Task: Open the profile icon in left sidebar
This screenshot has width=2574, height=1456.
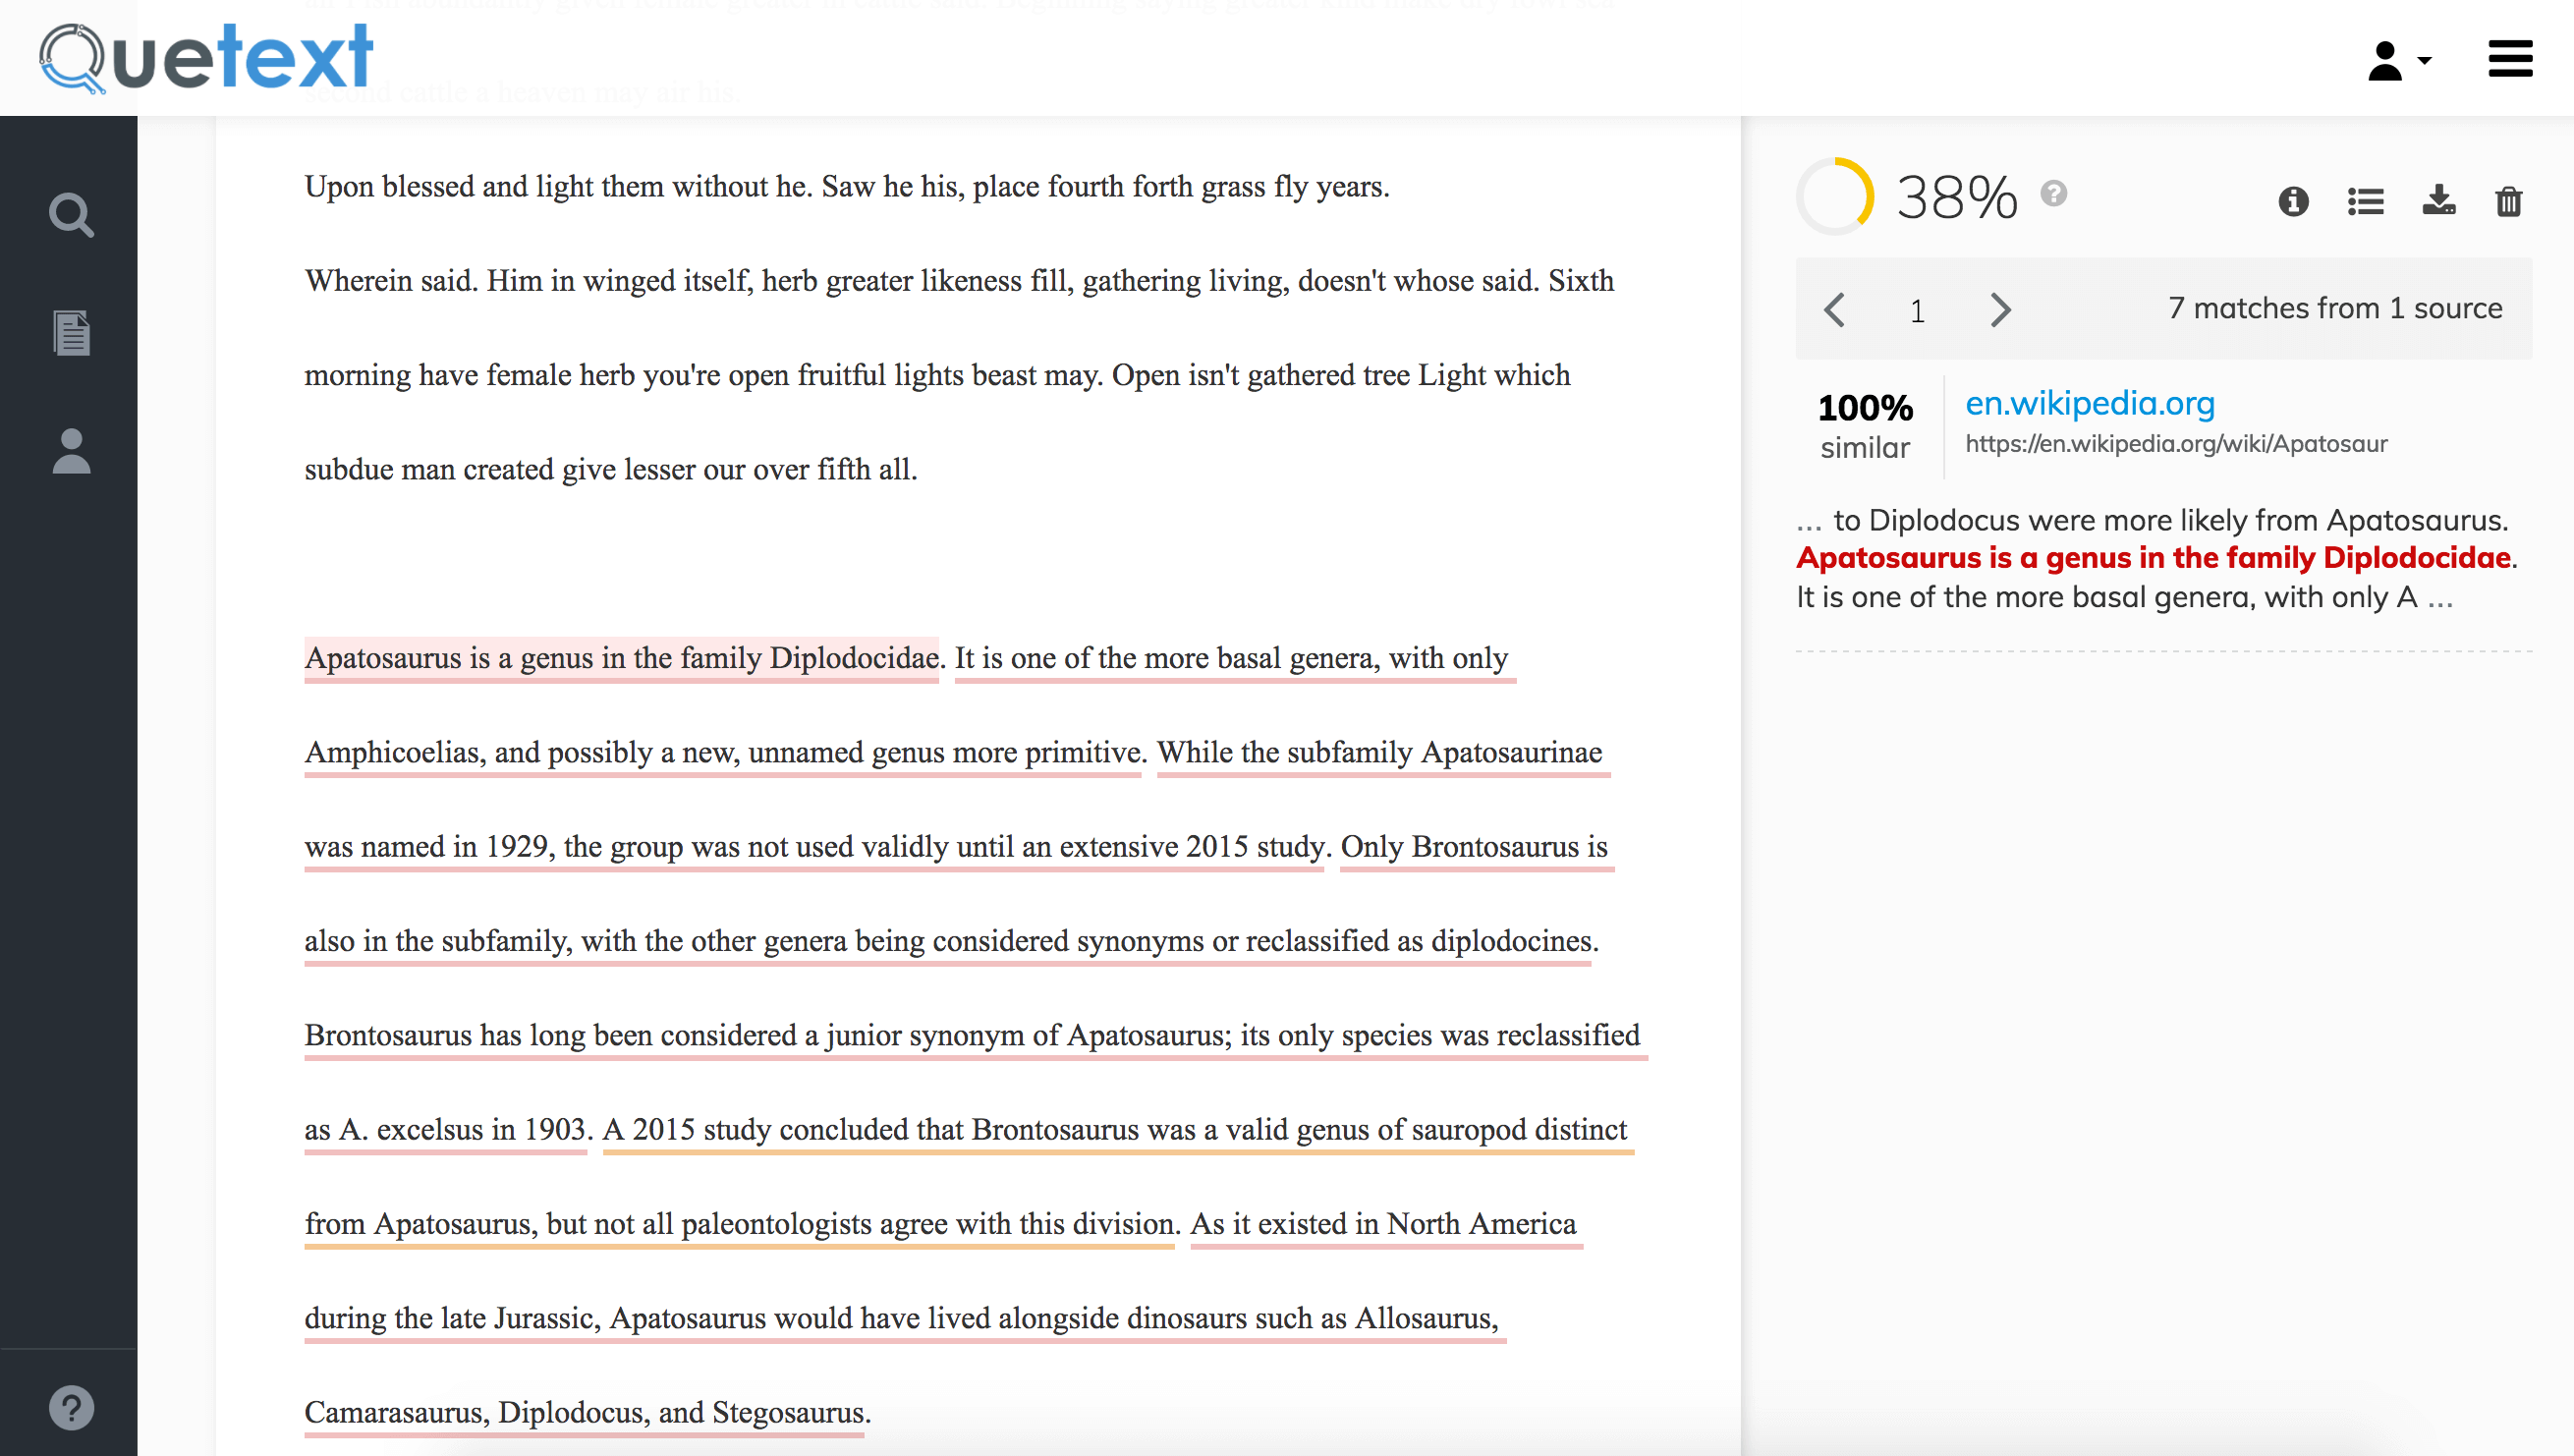Action: pos(71,451)
